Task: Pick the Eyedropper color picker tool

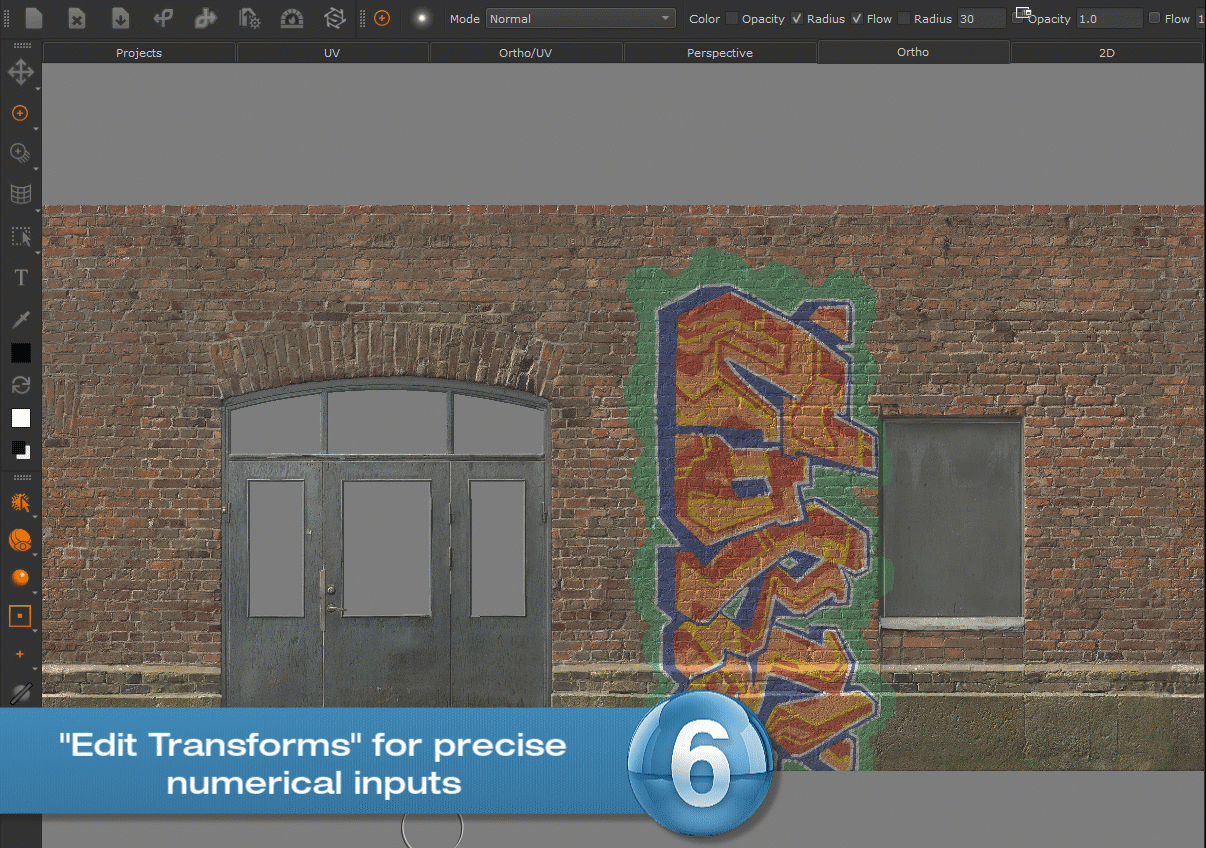Action: 20,318
